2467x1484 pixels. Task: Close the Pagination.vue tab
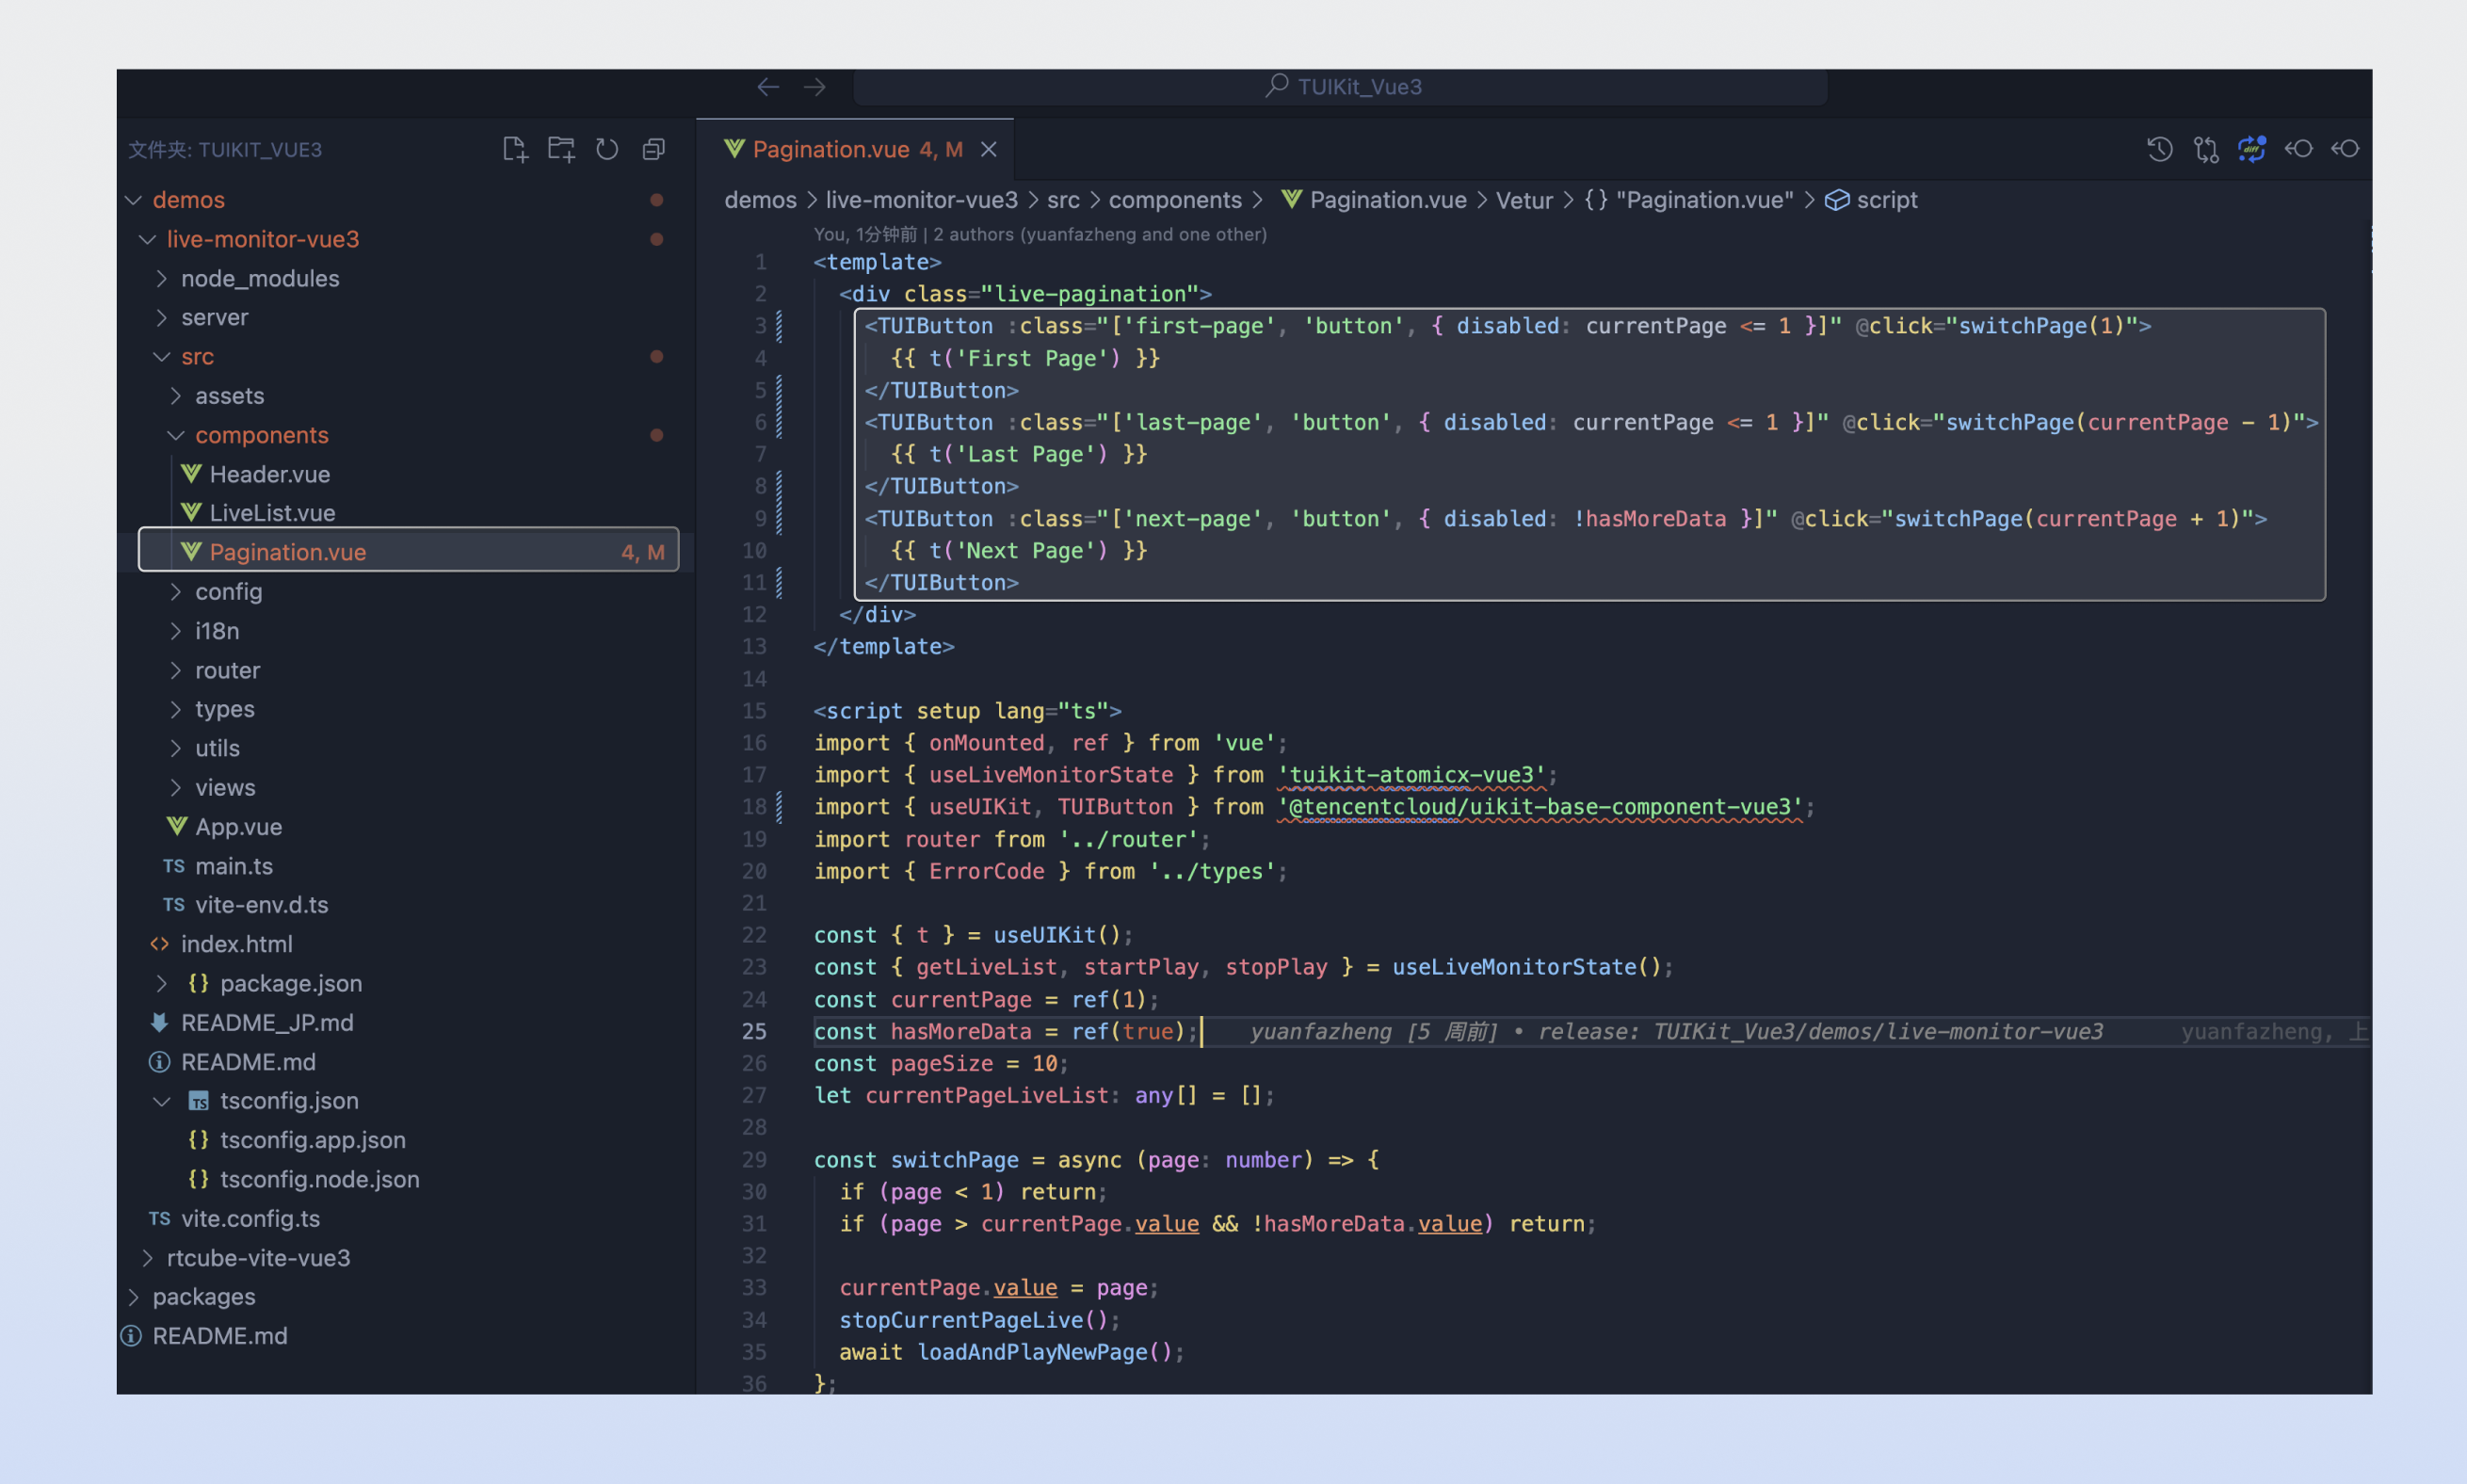point(989,150)
